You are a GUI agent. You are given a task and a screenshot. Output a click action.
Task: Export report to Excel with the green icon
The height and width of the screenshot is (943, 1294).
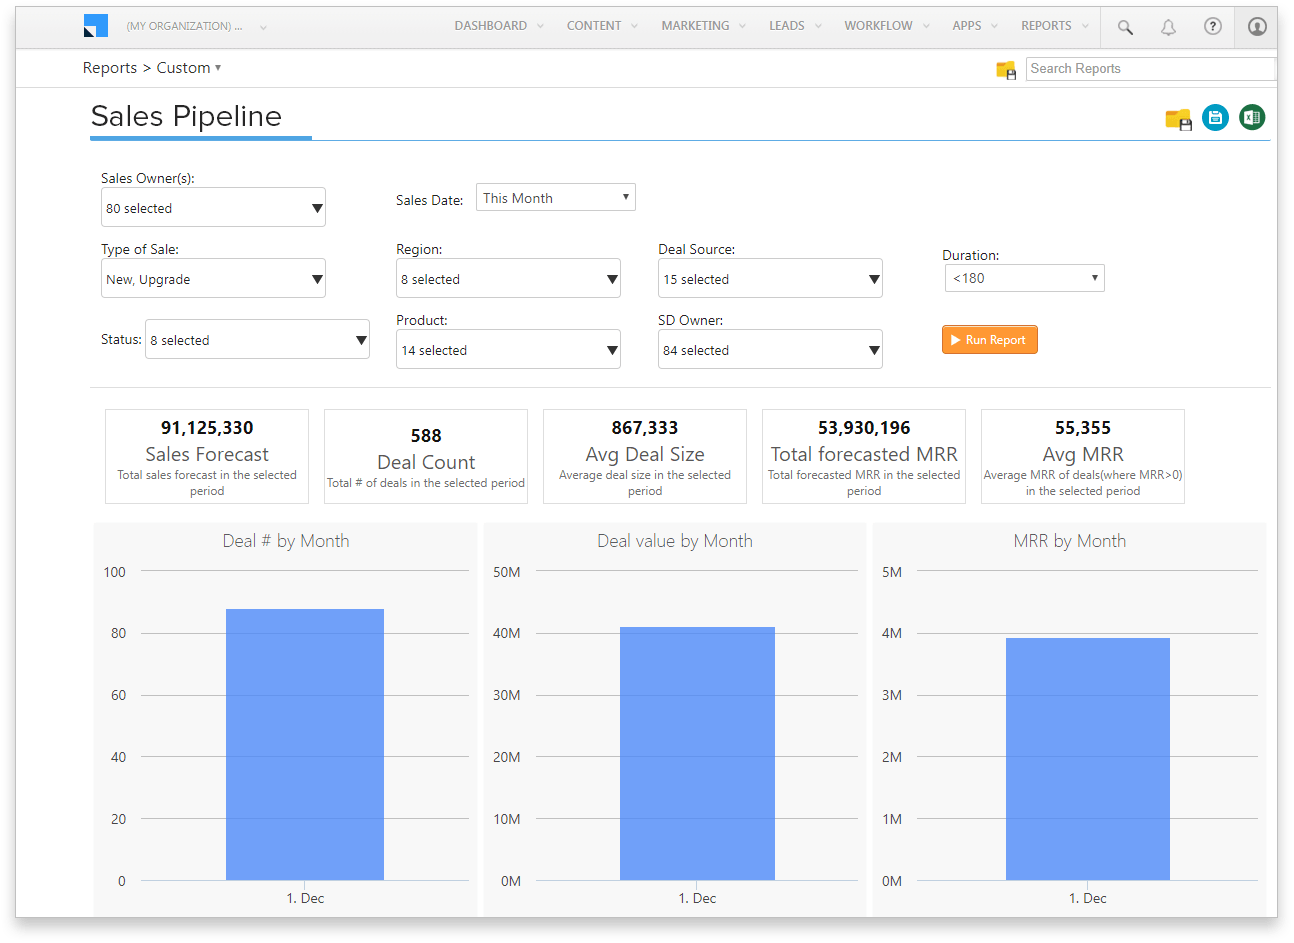coord(1251,117)
